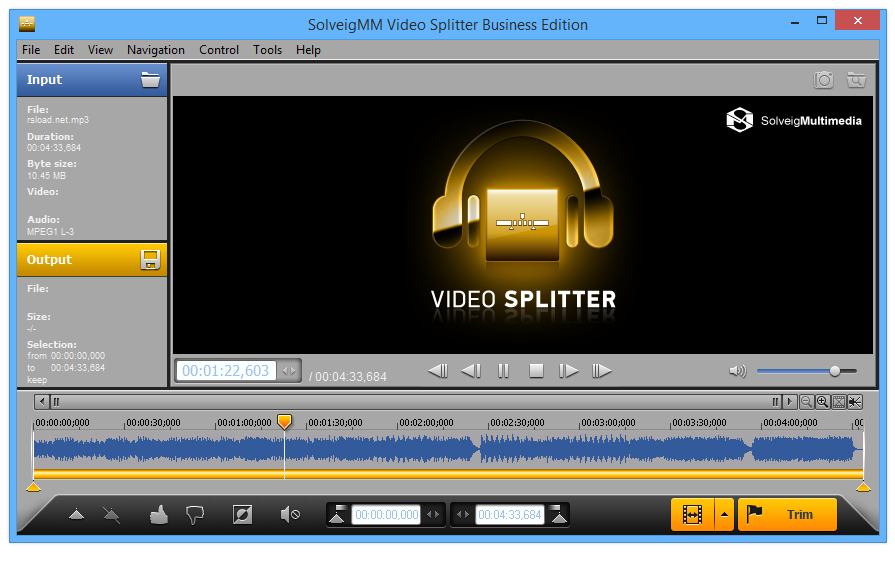The height and width of the screenshot is (566, 895).
Task: Open input file with folder icon
Action: tap(150, 80)
